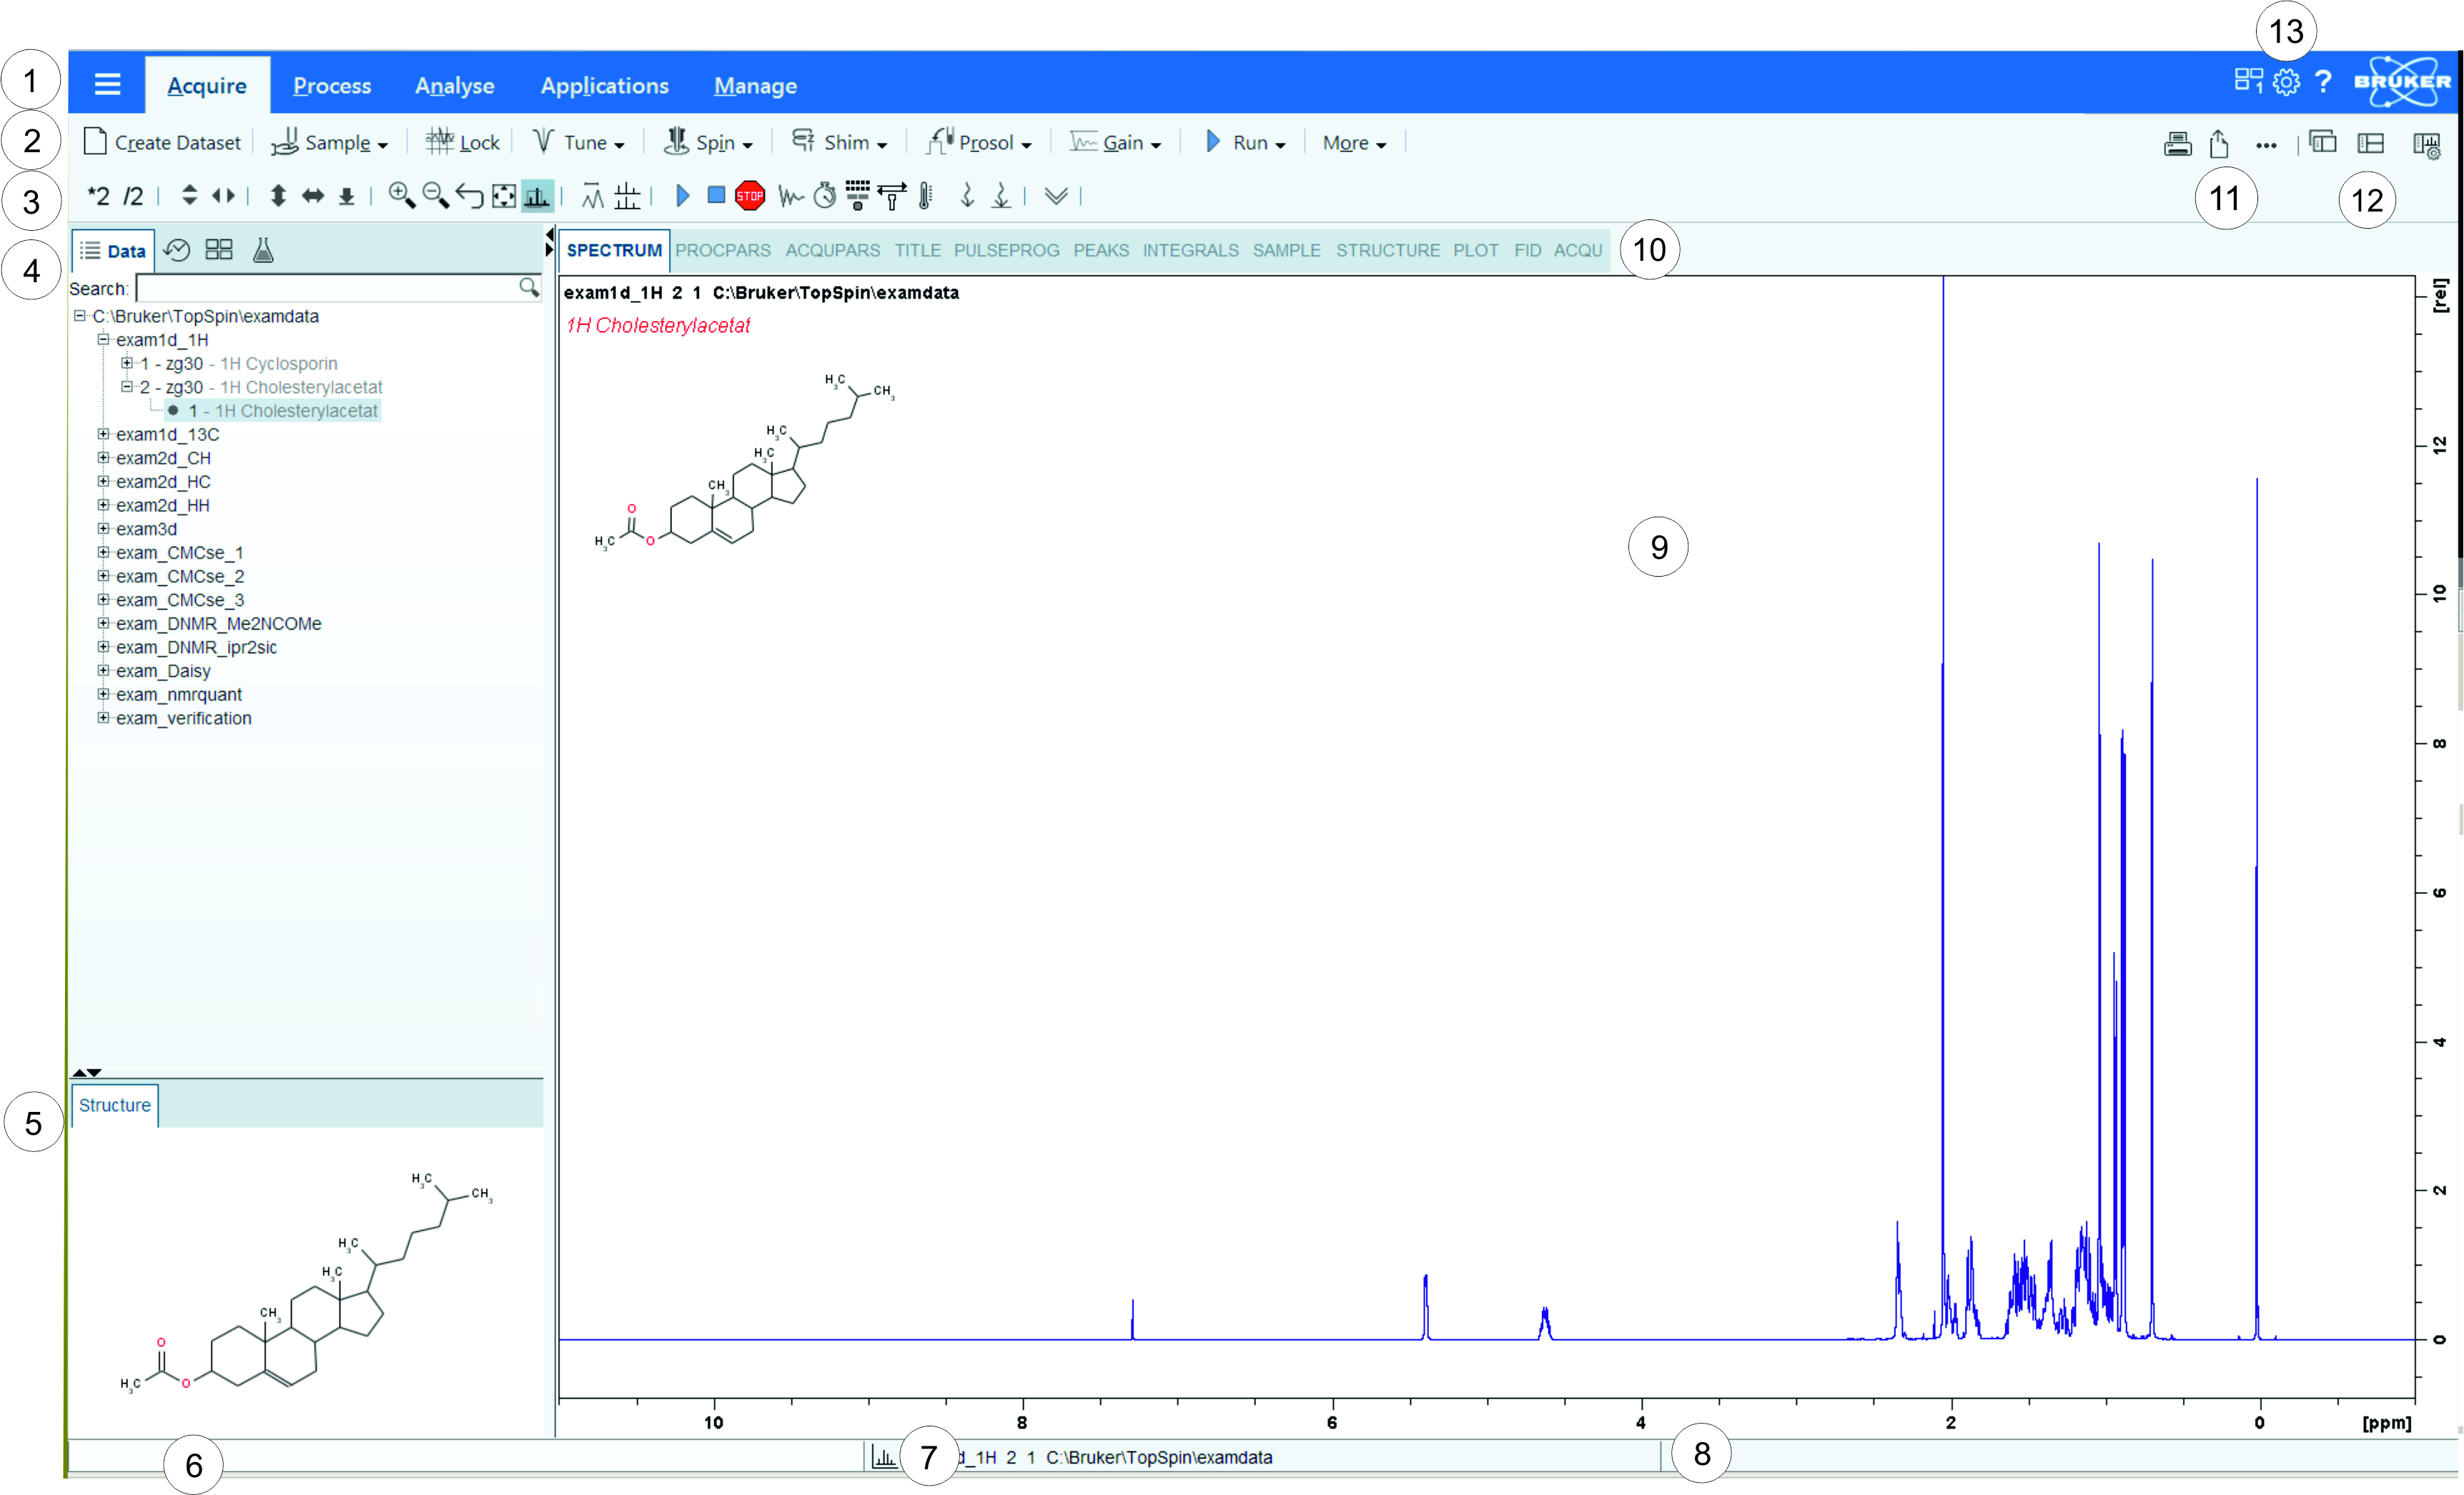Expand the exam1d_13C tree node
Viewport: 2464px width, 1495px height.
[103, 434]
